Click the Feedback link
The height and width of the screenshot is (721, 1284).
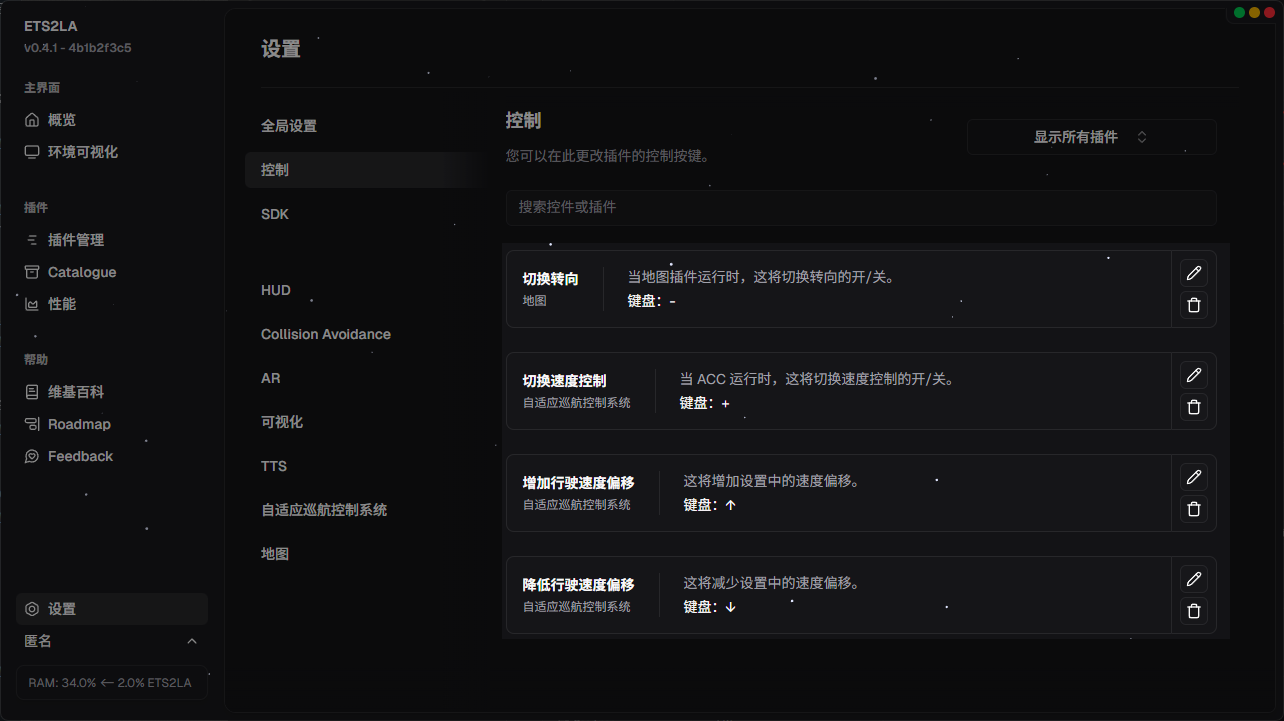[x=80, y=456]
